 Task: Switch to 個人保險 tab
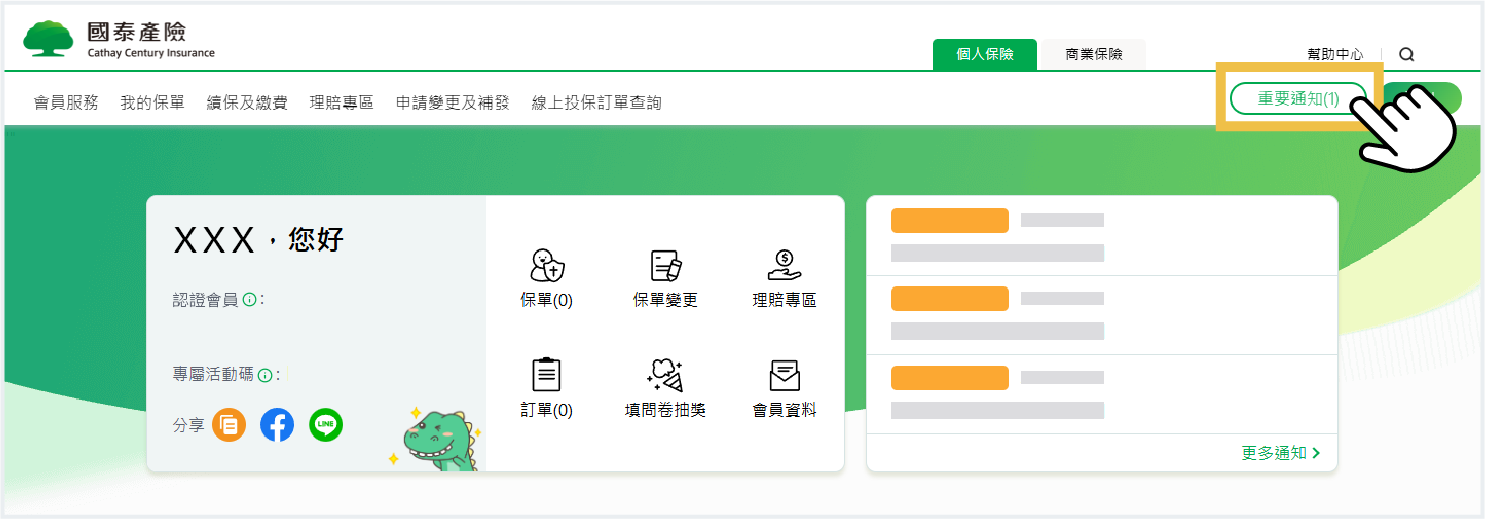pos(985,55)
